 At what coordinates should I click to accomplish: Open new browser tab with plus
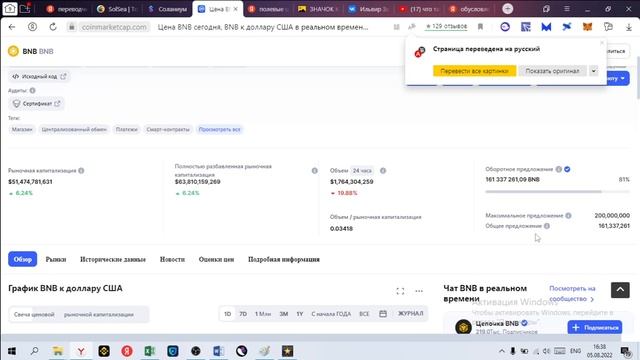coord(508,9)
